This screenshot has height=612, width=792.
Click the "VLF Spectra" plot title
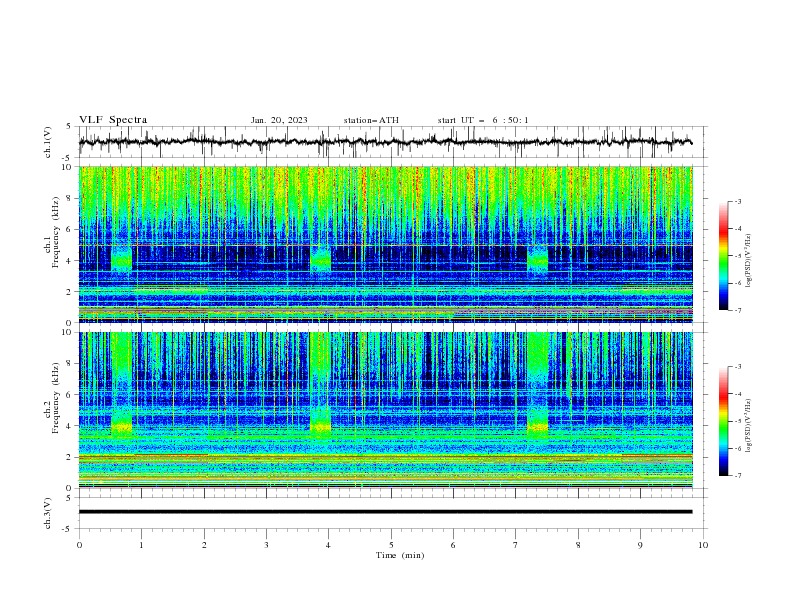pyautogui.click(x=113, y=120)
